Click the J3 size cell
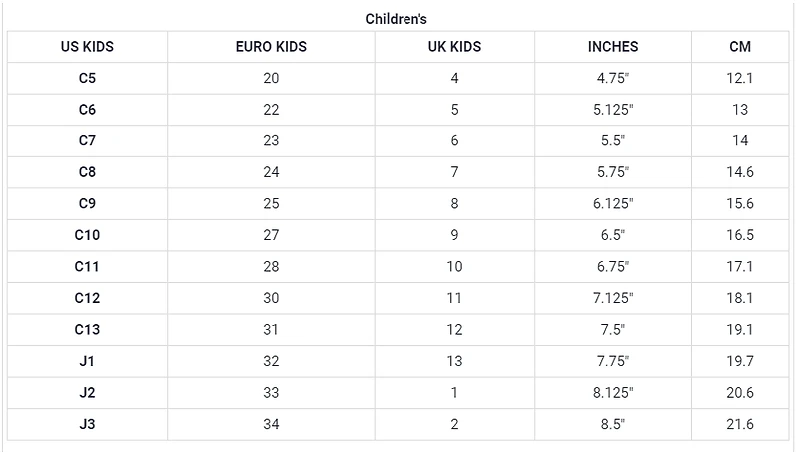The image size is (800, 456). [x=87, y=424]
